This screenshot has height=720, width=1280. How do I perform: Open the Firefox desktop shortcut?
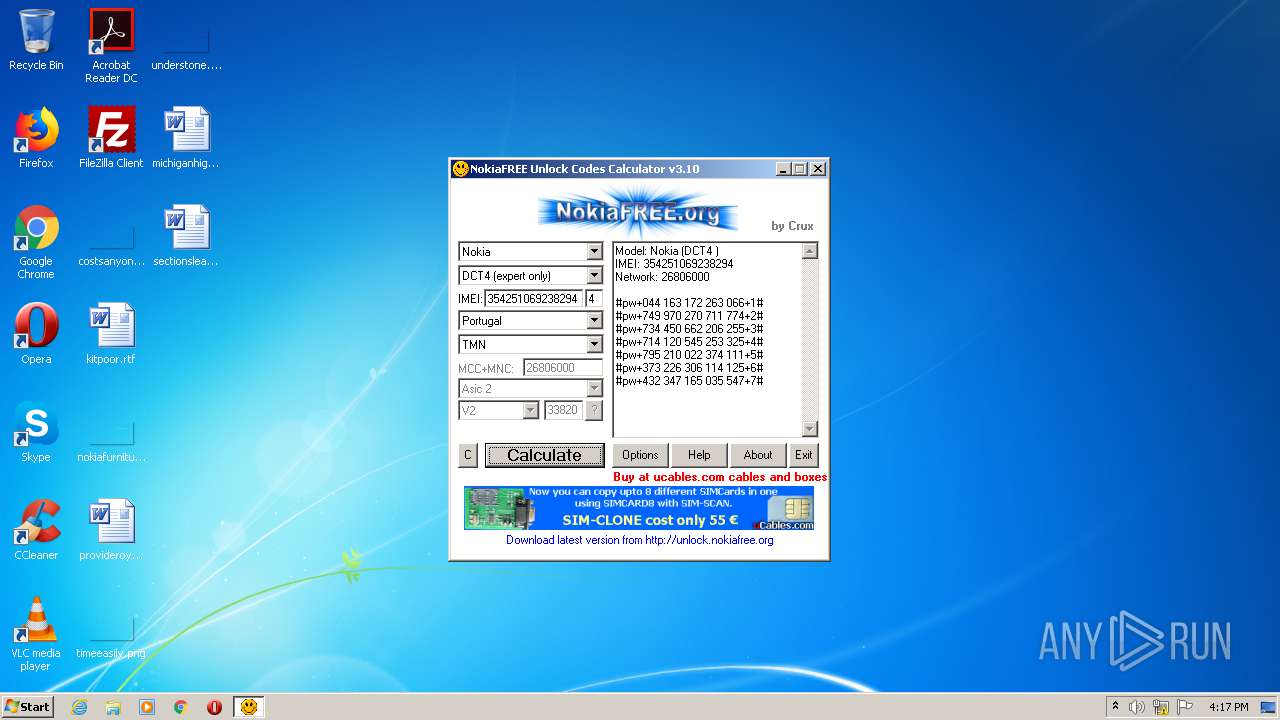coord(36,138)
